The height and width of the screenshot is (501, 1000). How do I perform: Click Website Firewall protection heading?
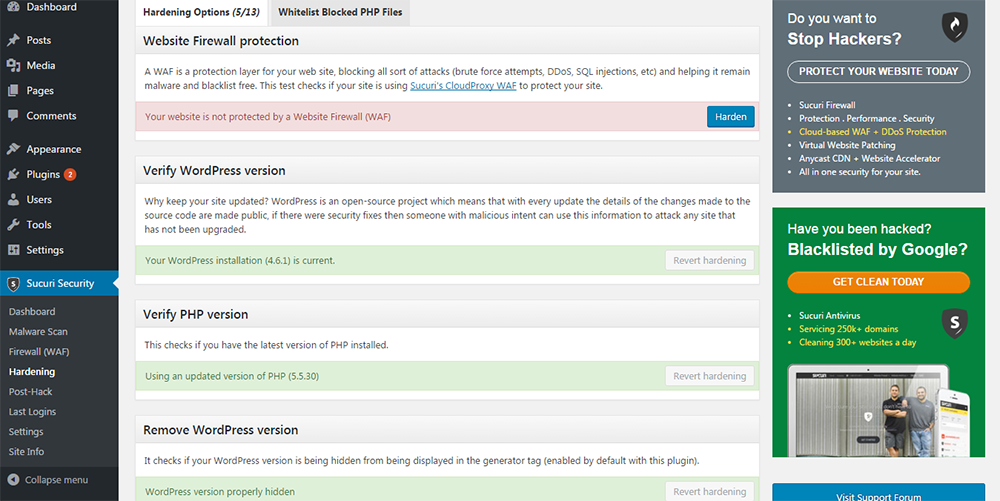(x=221, y=41)
